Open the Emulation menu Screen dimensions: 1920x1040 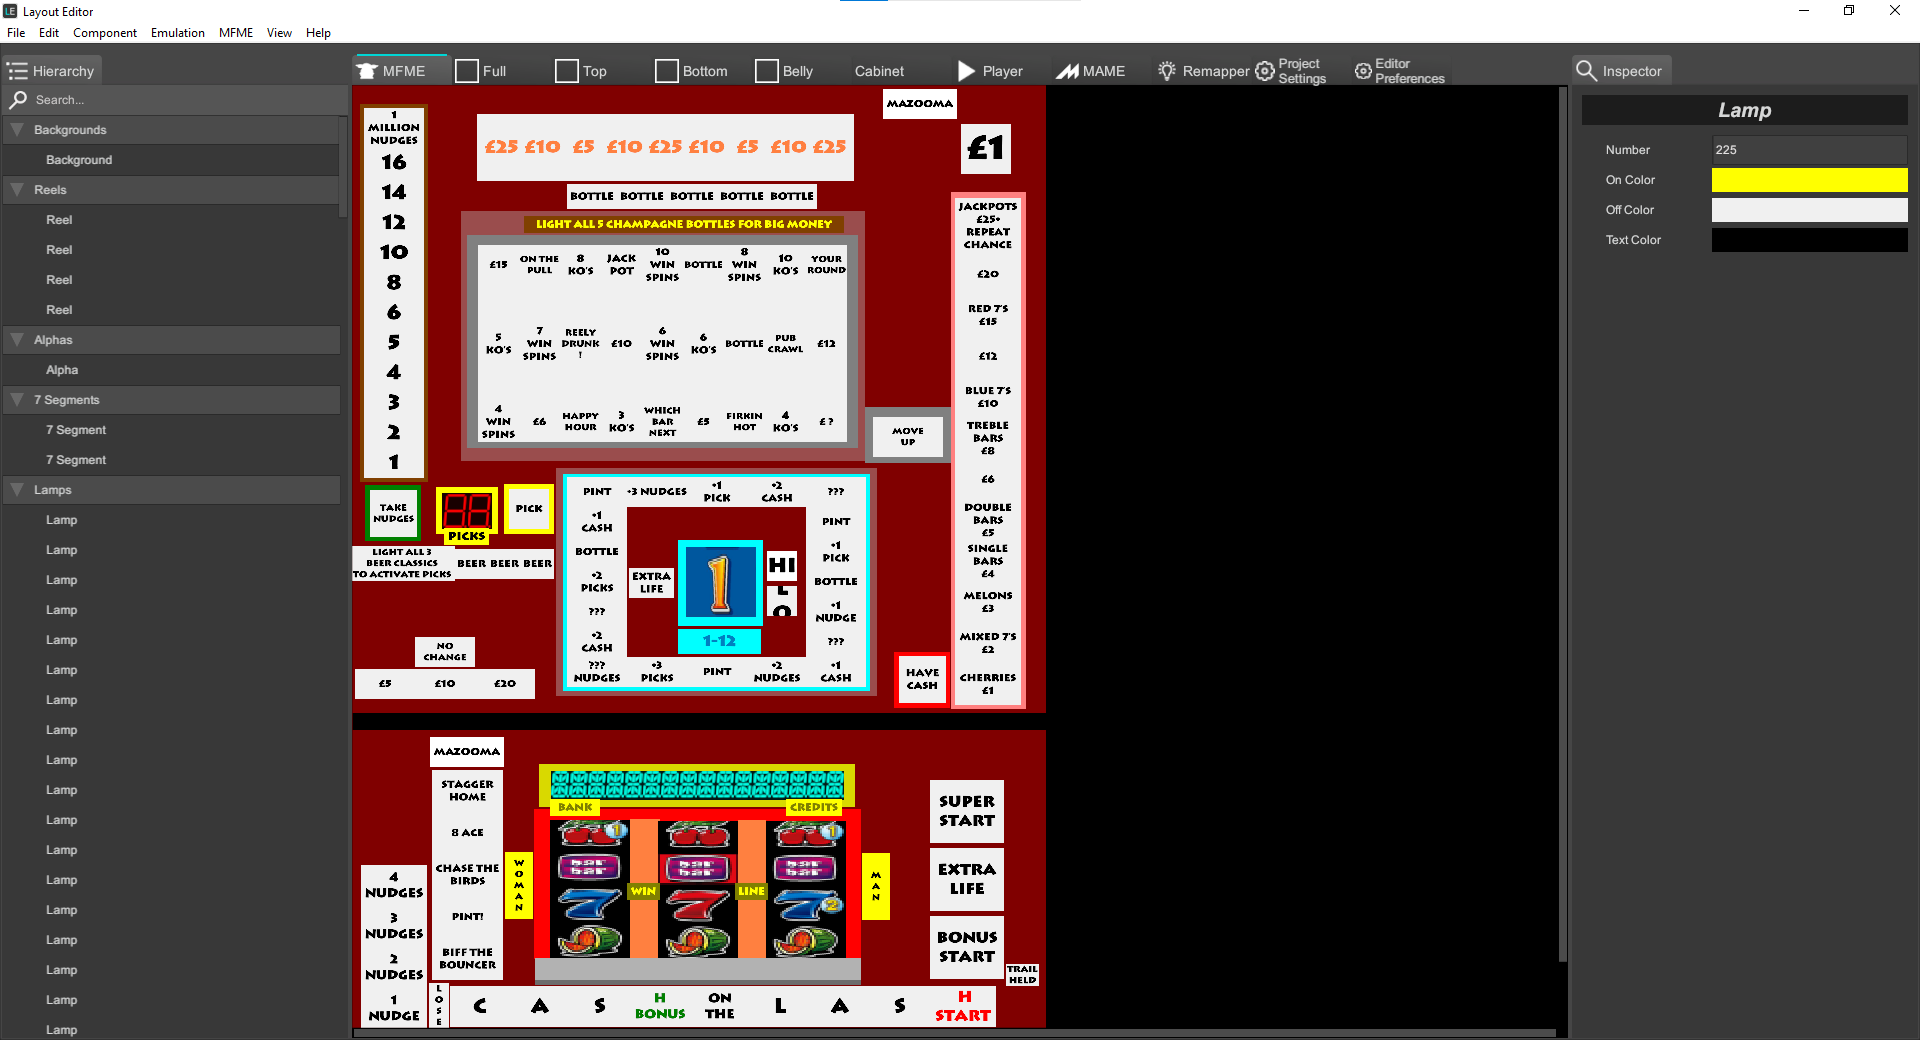pos(178,33)
